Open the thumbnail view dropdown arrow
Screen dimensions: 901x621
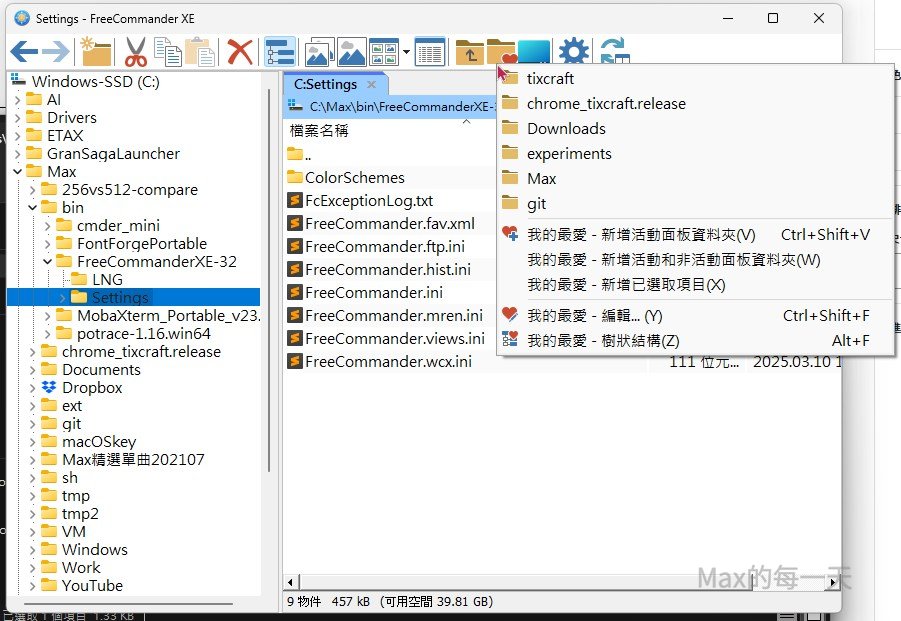(x=406, y=52)
